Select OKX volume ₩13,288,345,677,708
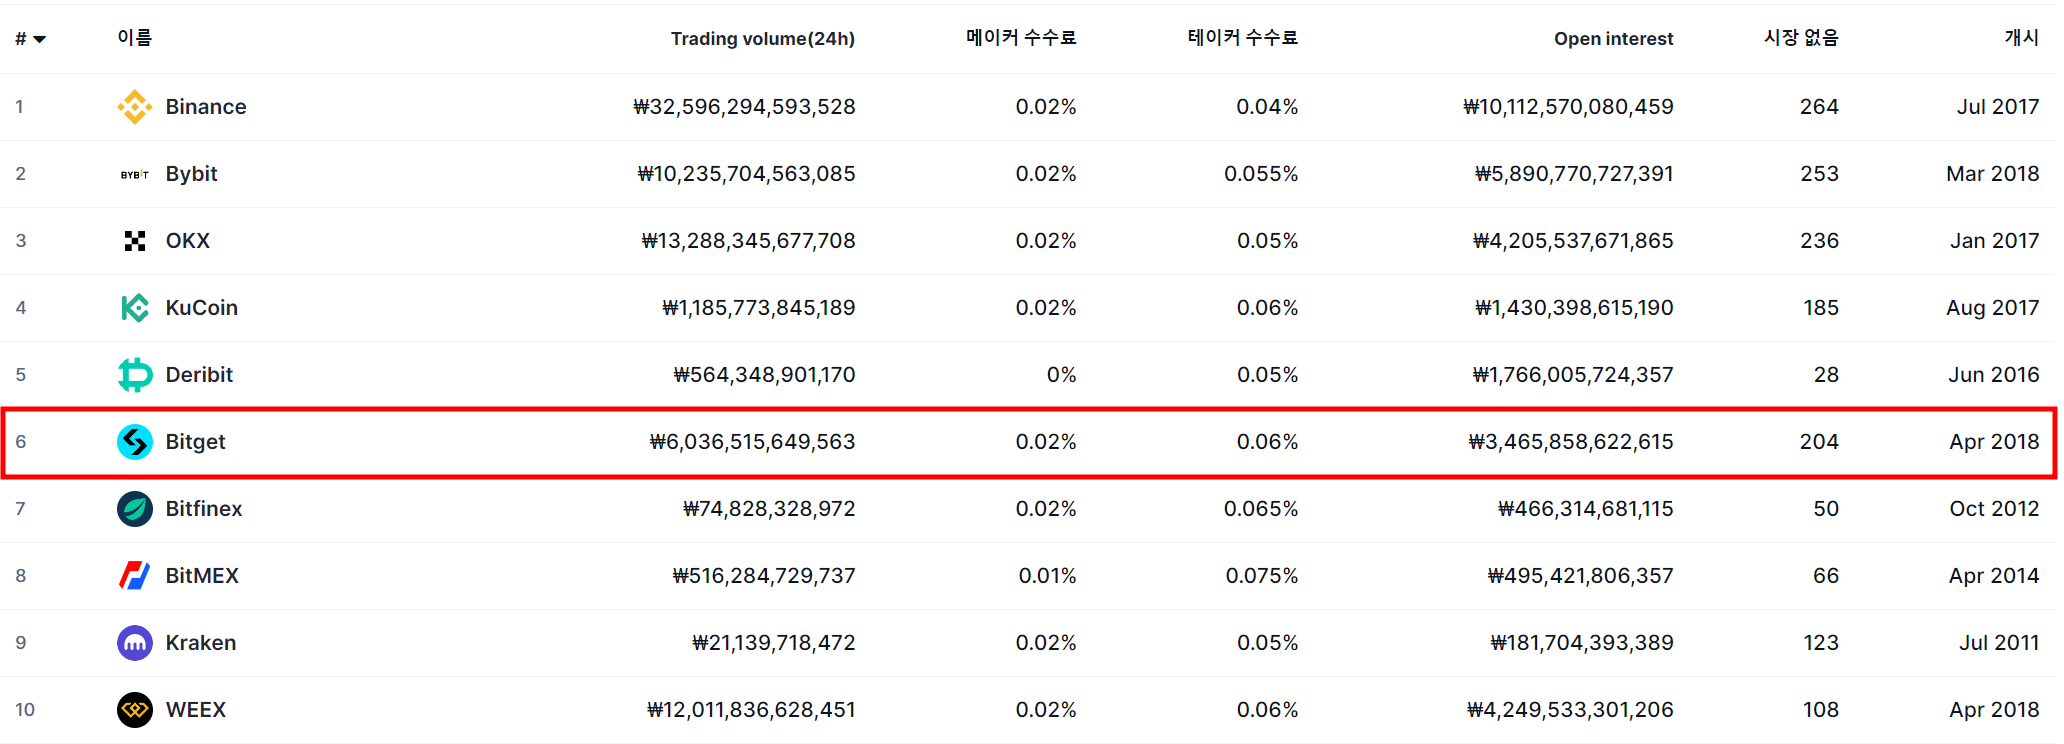The width and height of the screenshot is (2064, 744). [748, 241]
